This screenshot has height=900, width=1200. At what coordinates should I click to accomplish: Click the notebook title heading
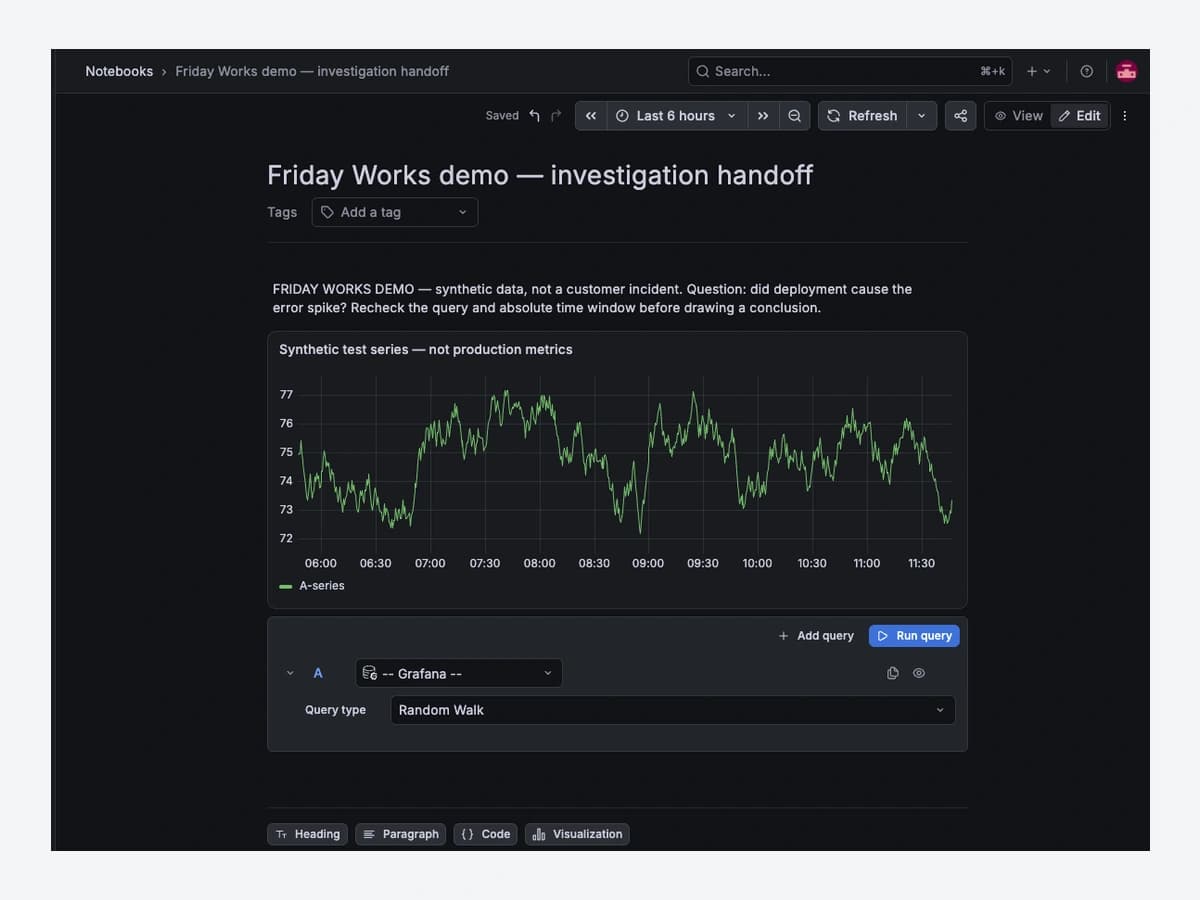click(x=540, y=175)
